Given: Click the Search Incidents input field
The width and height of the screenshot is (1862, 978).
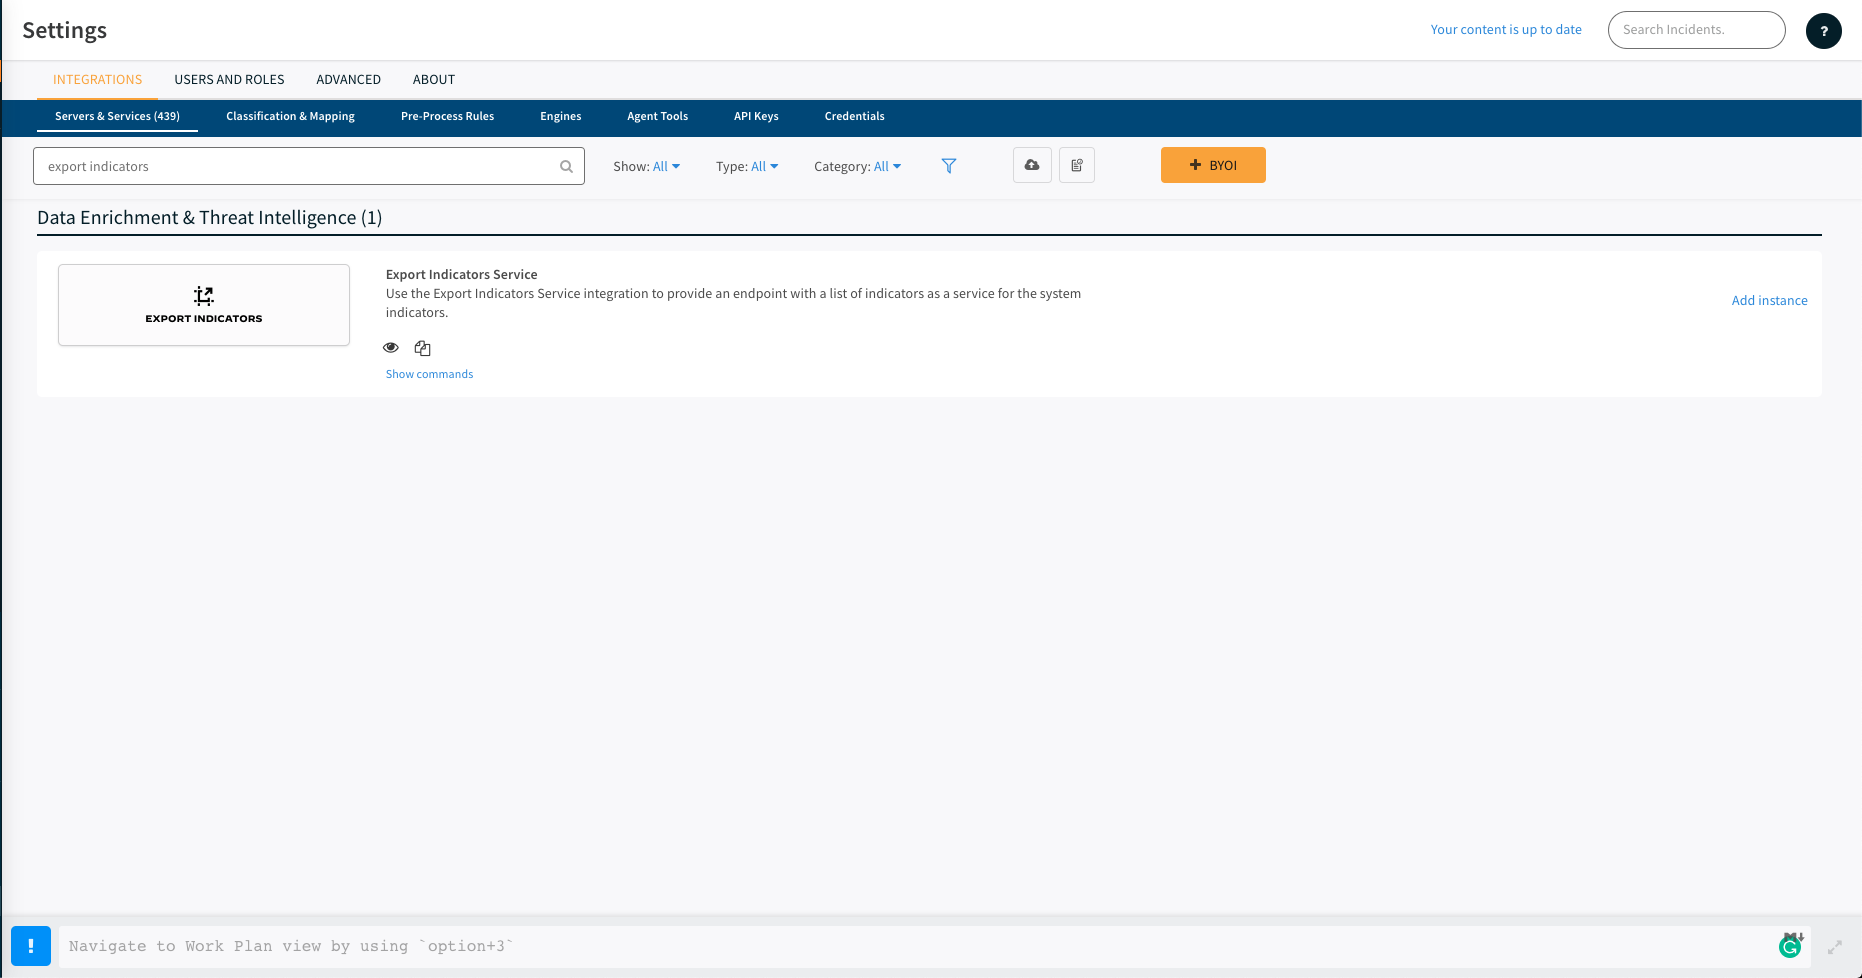Looking at the screenshot, I should point(1696,30).
